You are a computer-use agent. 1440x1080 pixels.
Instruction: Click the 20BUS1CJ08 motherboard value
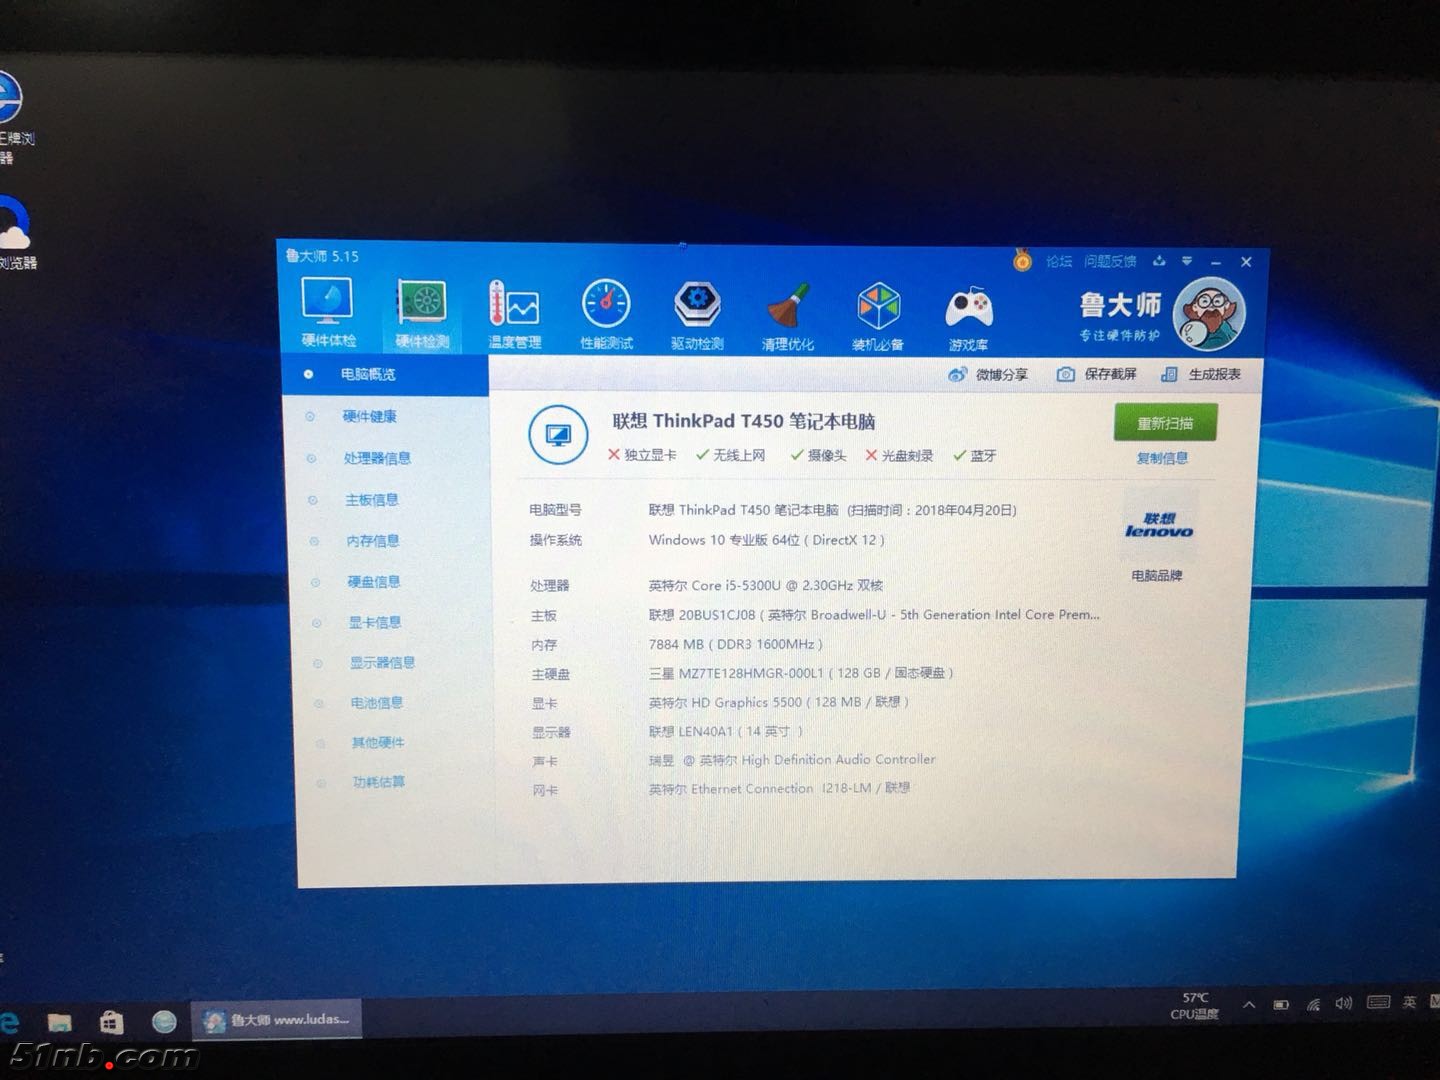[874, 614]
